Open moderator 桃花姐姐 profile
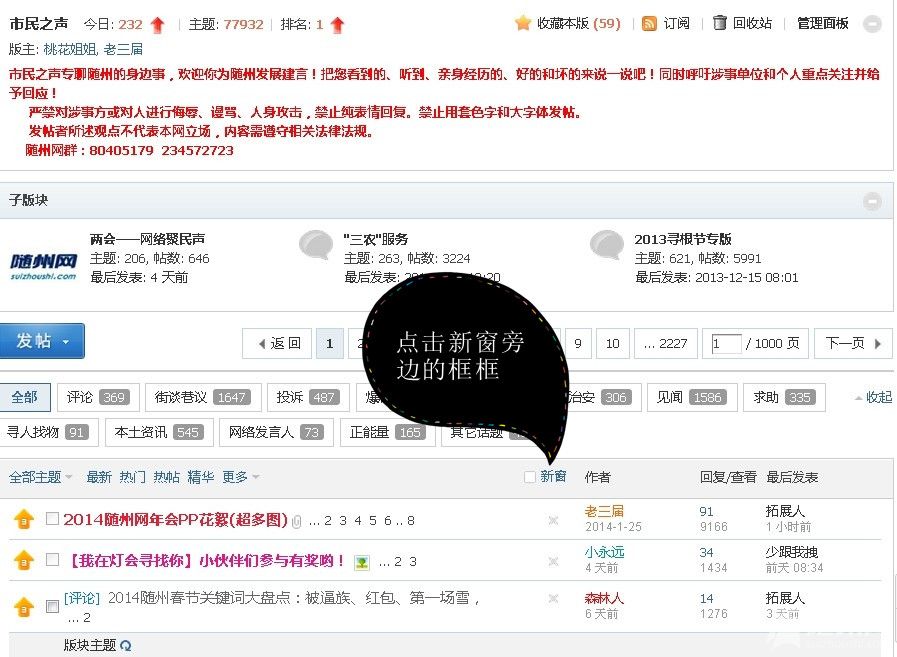Screen dimensions: 897x657 (x=70, y=49)
